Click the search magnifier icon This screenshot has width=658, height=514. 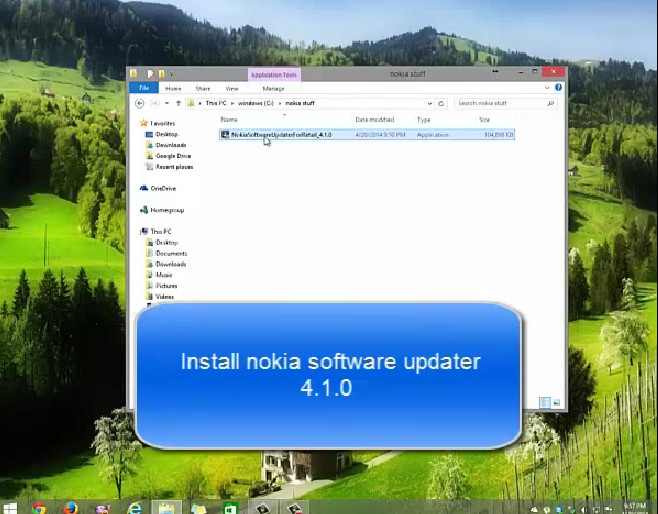pos(551,103)
